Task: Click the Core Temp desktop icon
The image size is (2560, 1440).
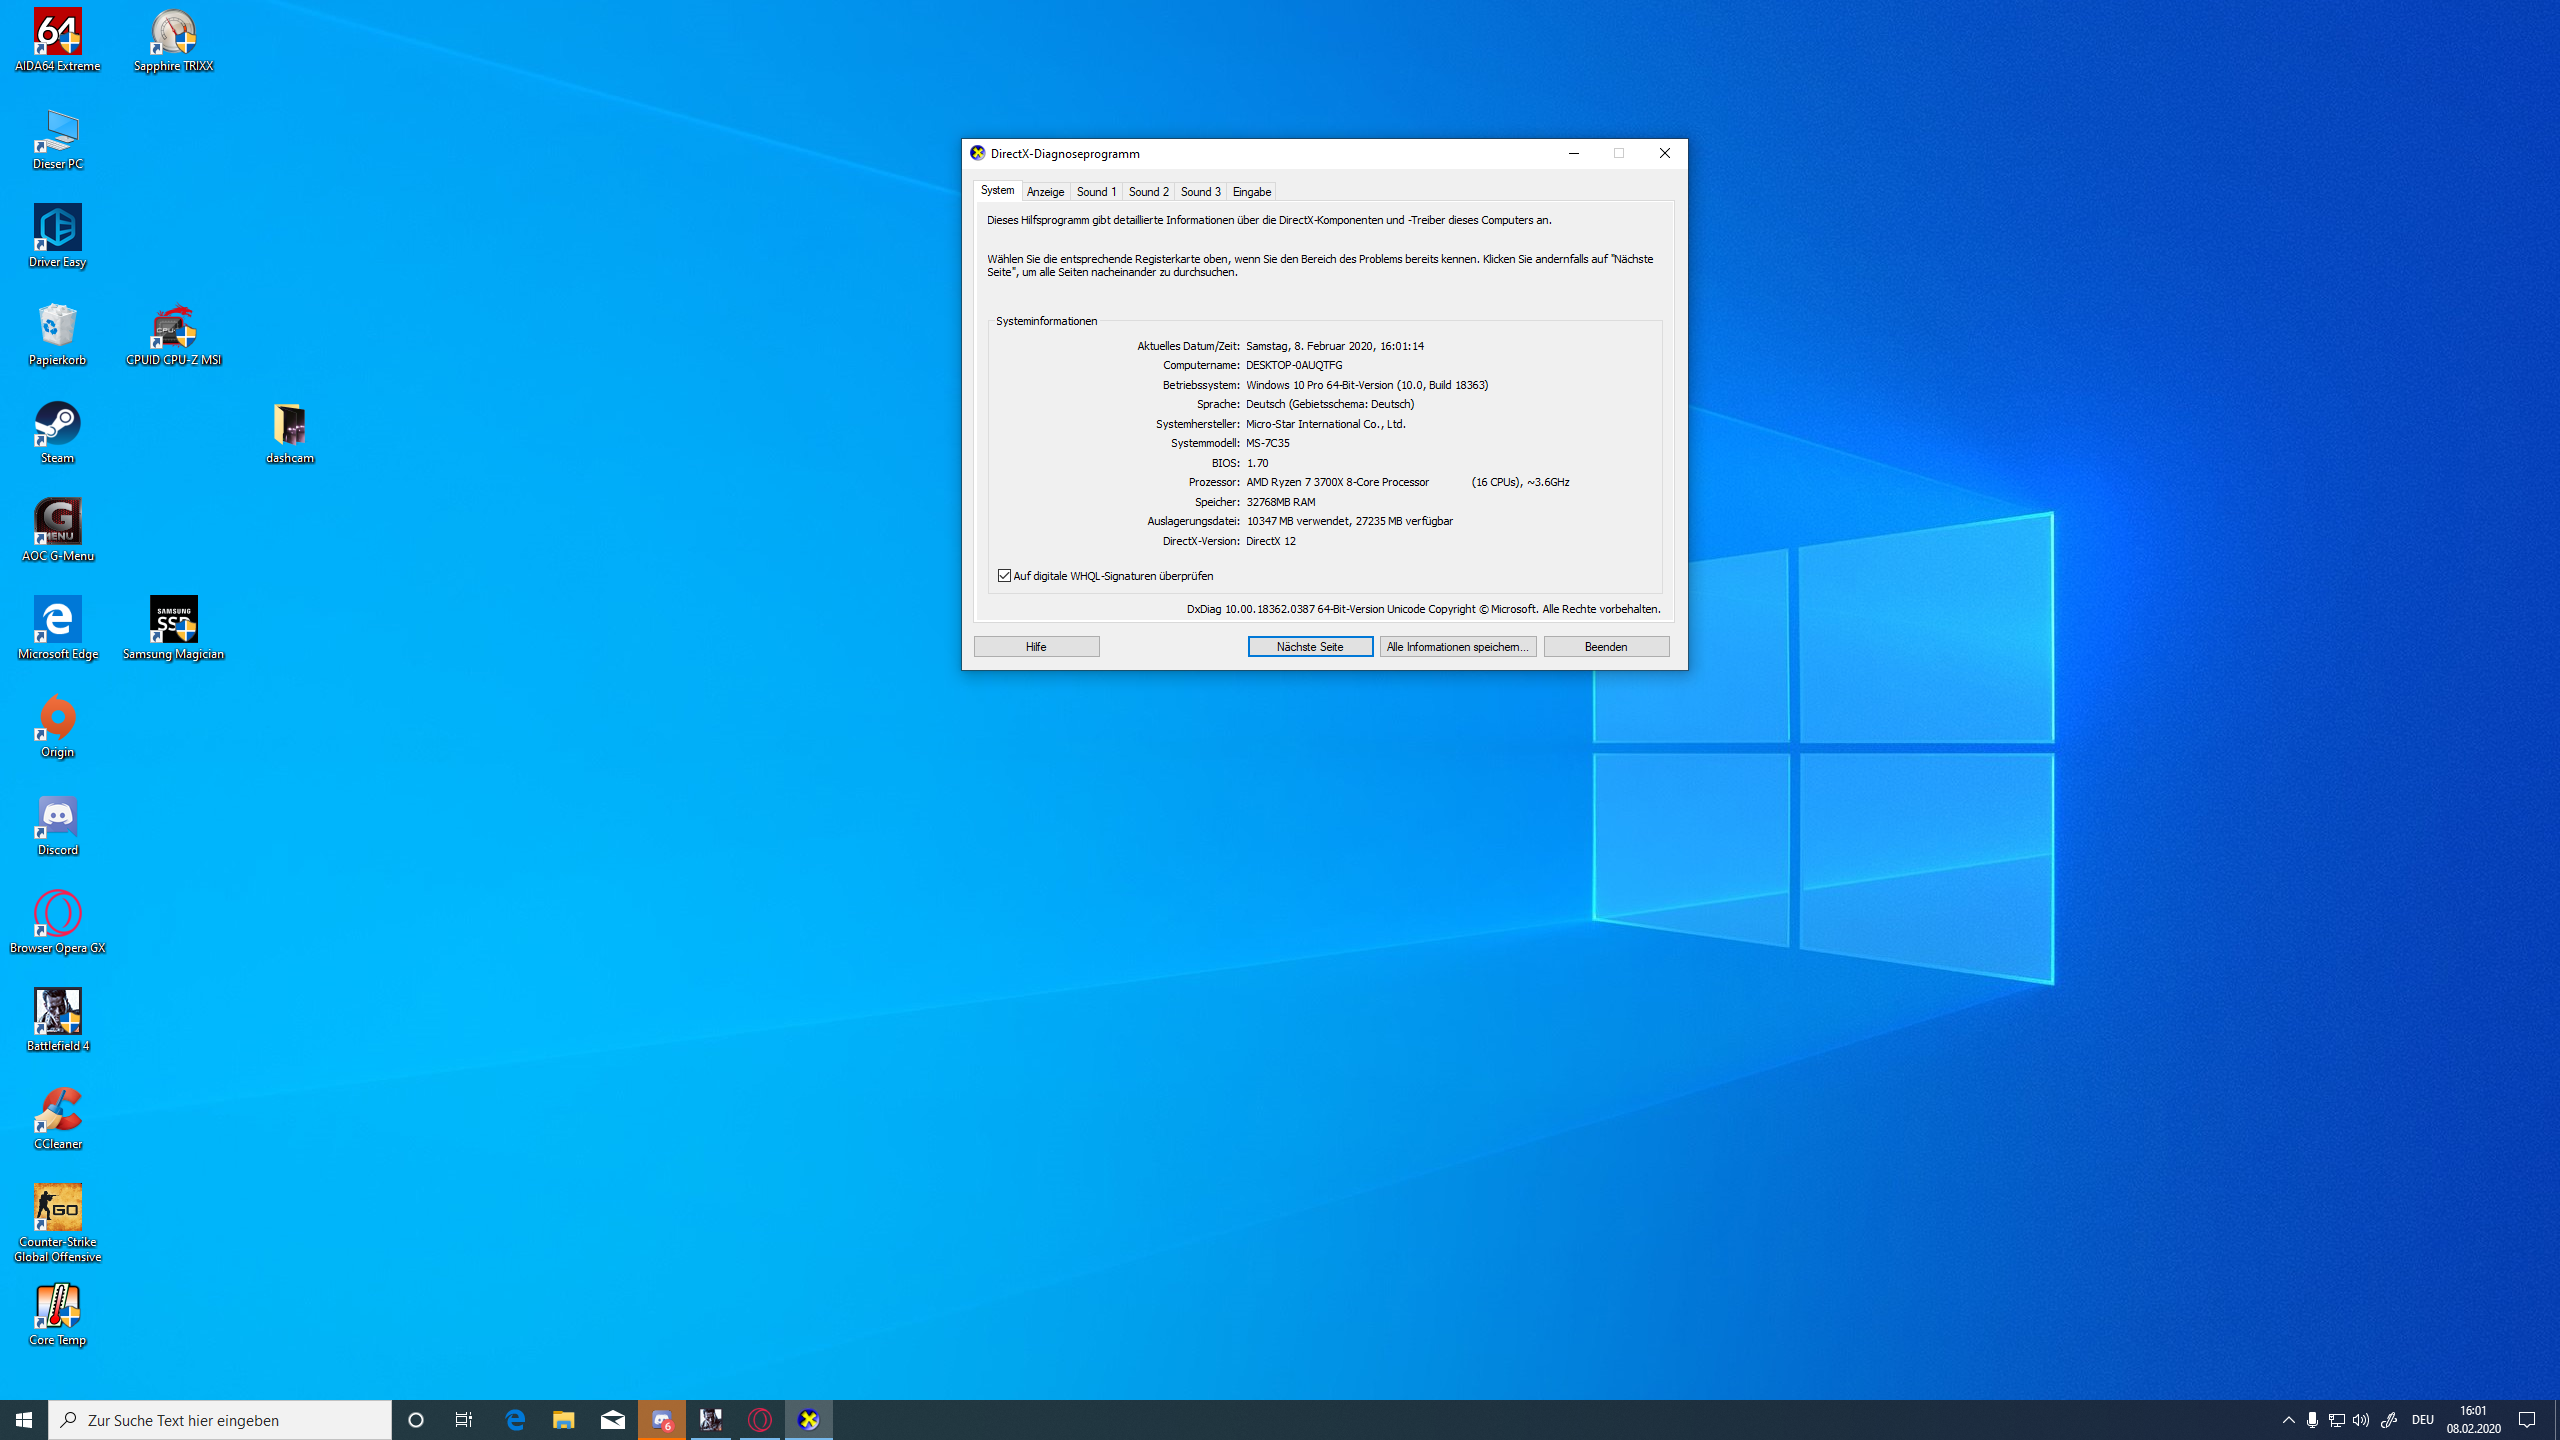Action: click(x=57, y=1308)
